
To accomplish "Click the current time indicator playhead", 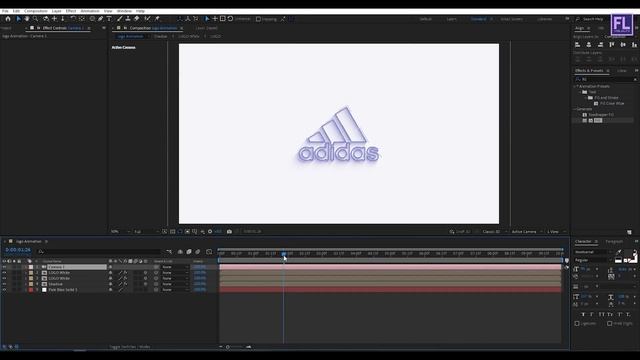I will click(x=284, y=253).
